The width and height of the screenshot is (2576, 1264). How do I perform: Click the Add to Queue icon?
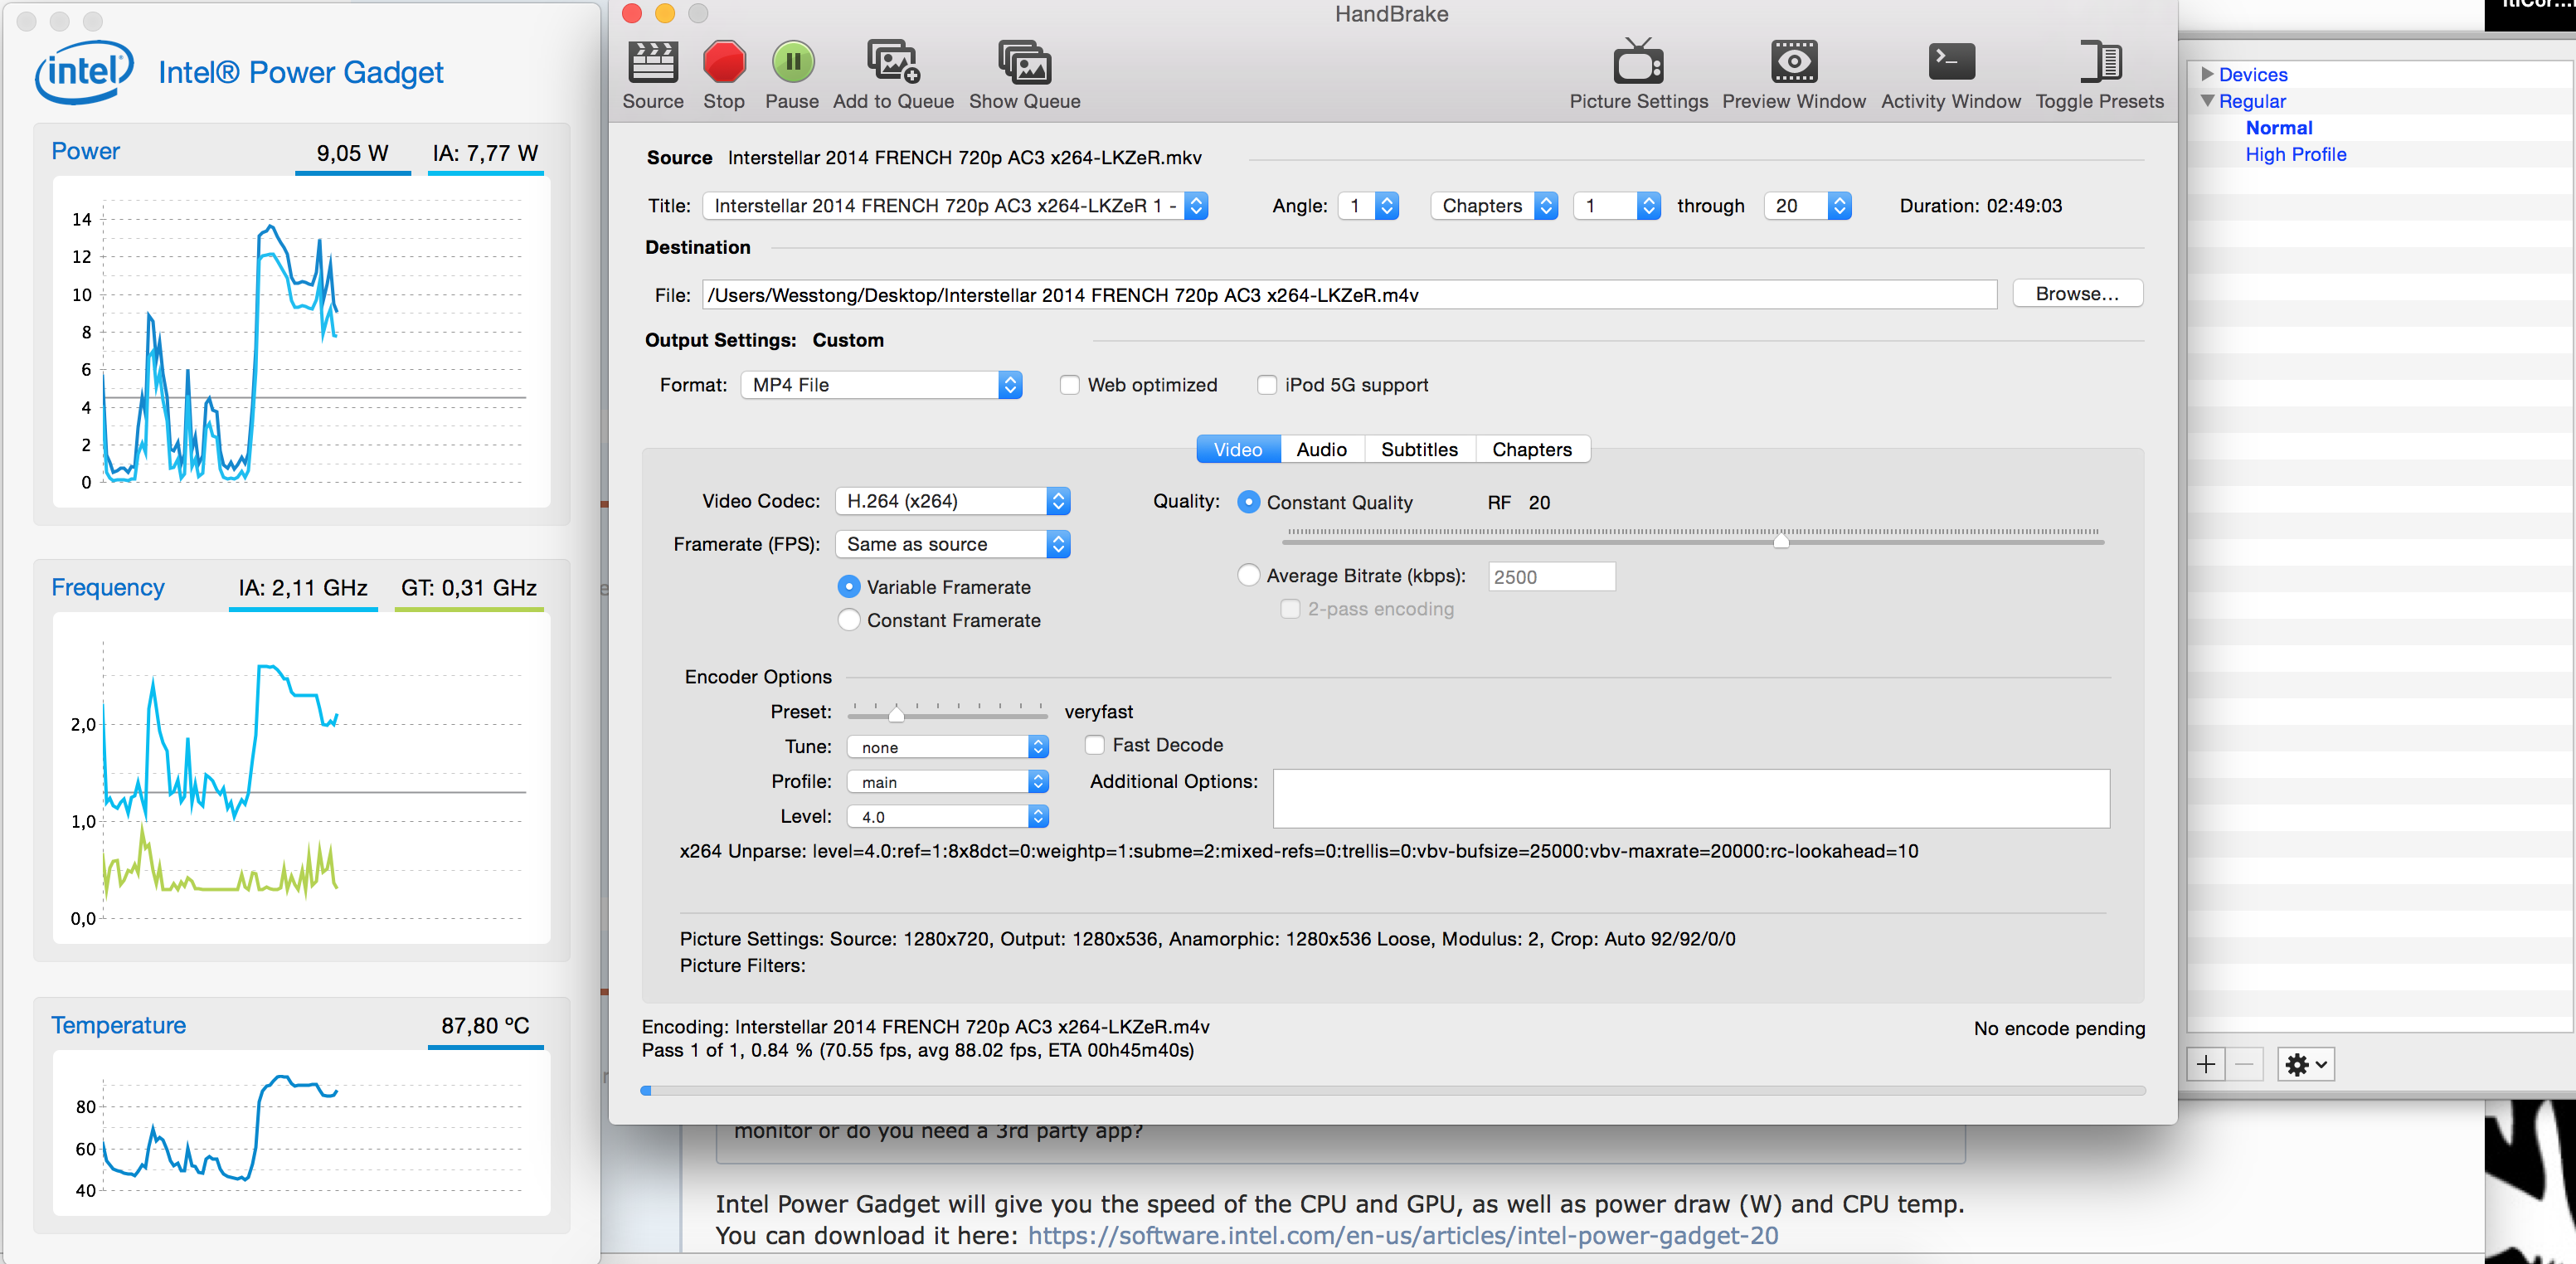pos(892,63)
